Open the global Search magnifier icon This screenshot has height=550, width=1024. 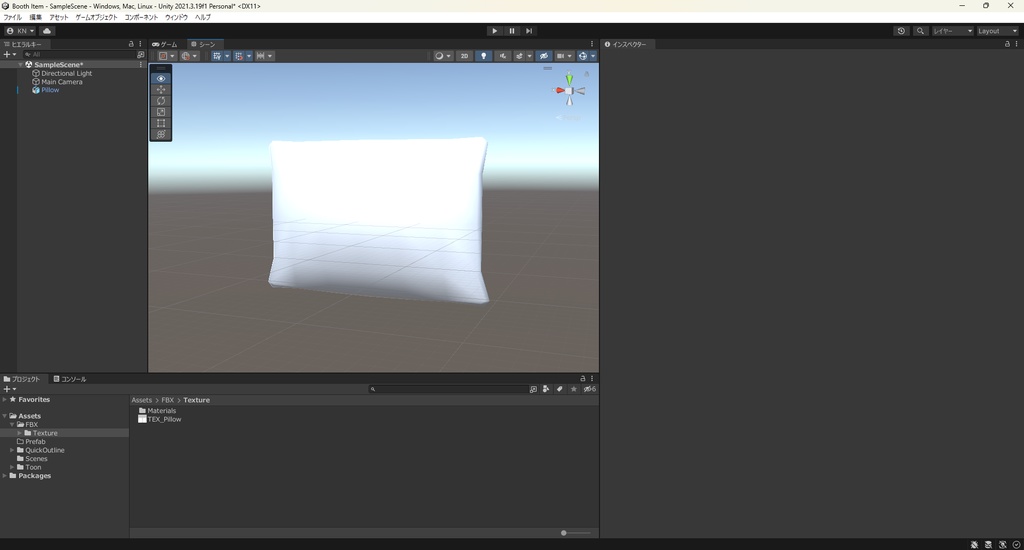920,31
